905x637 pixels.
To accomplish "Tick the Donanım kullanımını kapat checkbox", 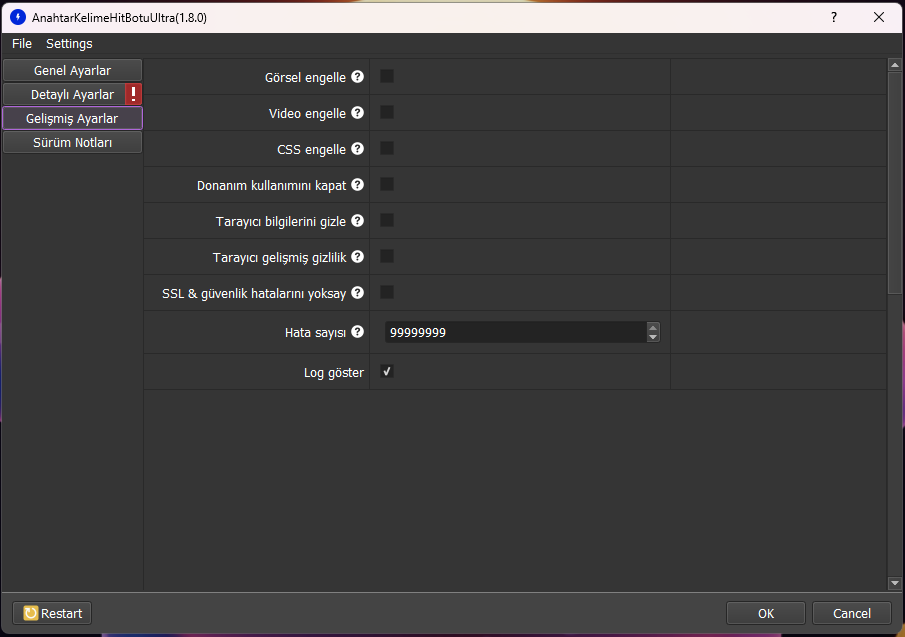I will click(x=387, y=184).
